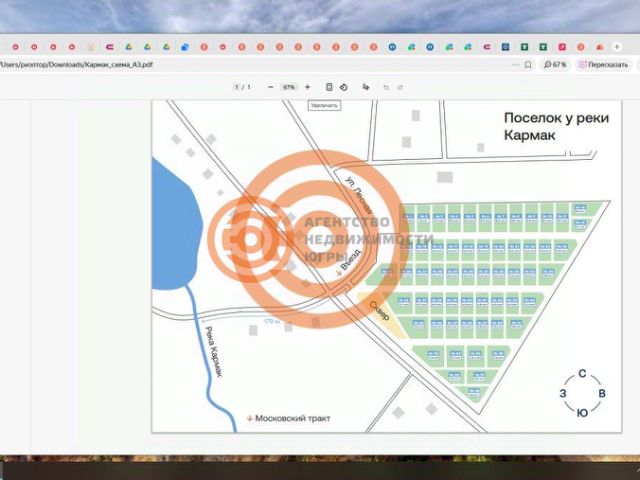Open the three-dots menu in address bar
This screenshot has width=640, height=480.
click(x=515, y=65)
